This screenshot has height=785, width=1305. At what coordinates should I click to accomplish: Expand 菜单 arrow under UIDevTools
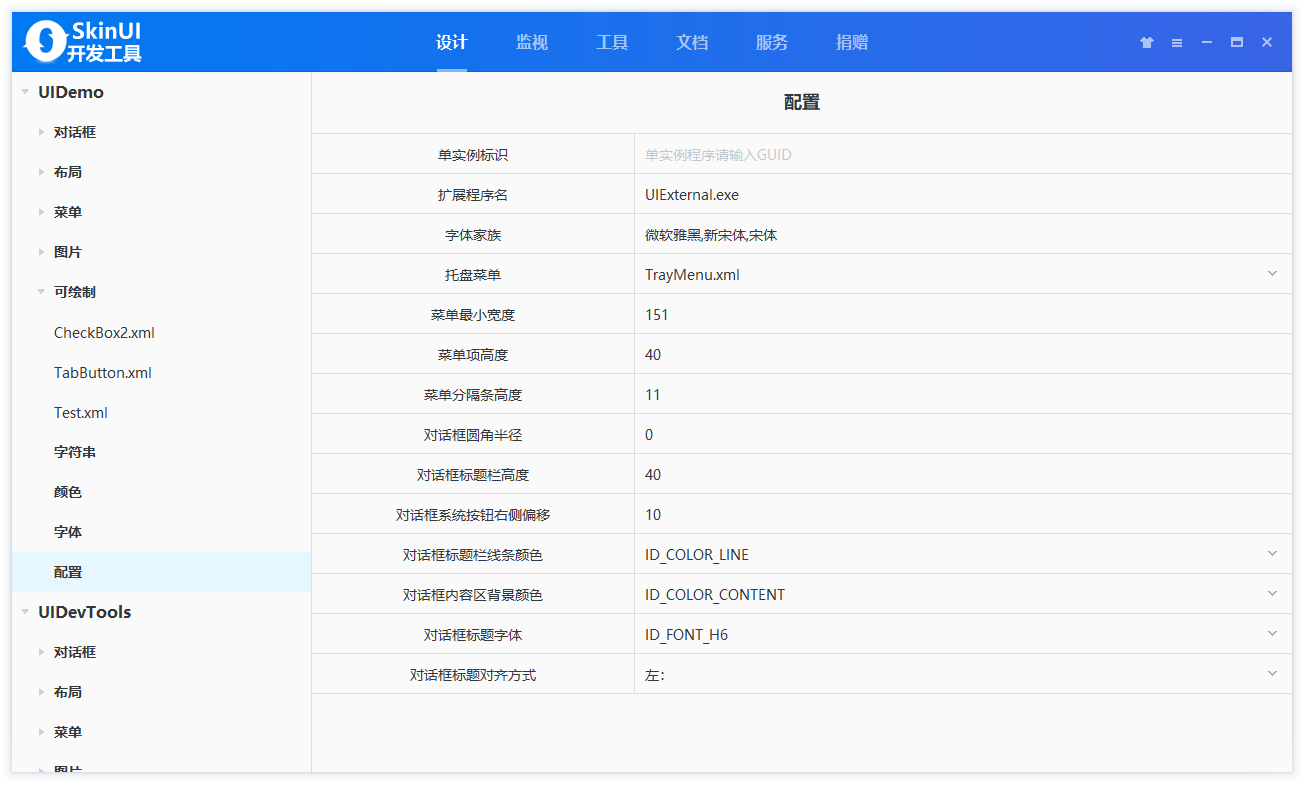click(x=41, y=732)
